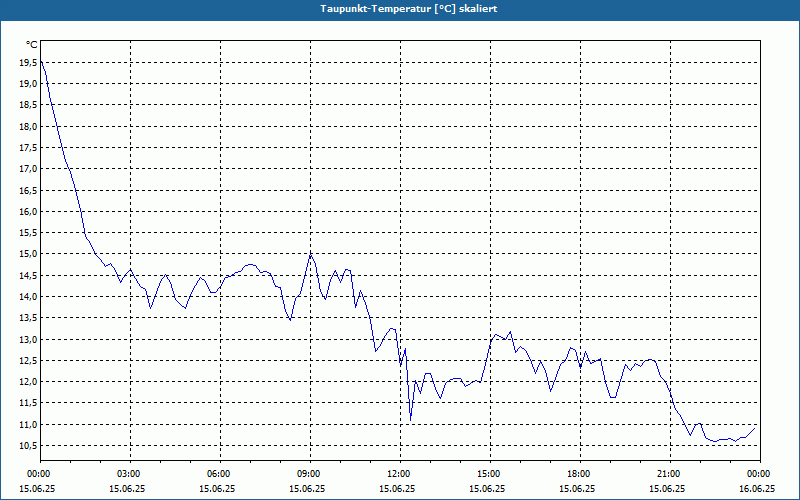
Task: Click the chart title Taupunkt-Temperatur skaliert
Action: pos(408,9)
